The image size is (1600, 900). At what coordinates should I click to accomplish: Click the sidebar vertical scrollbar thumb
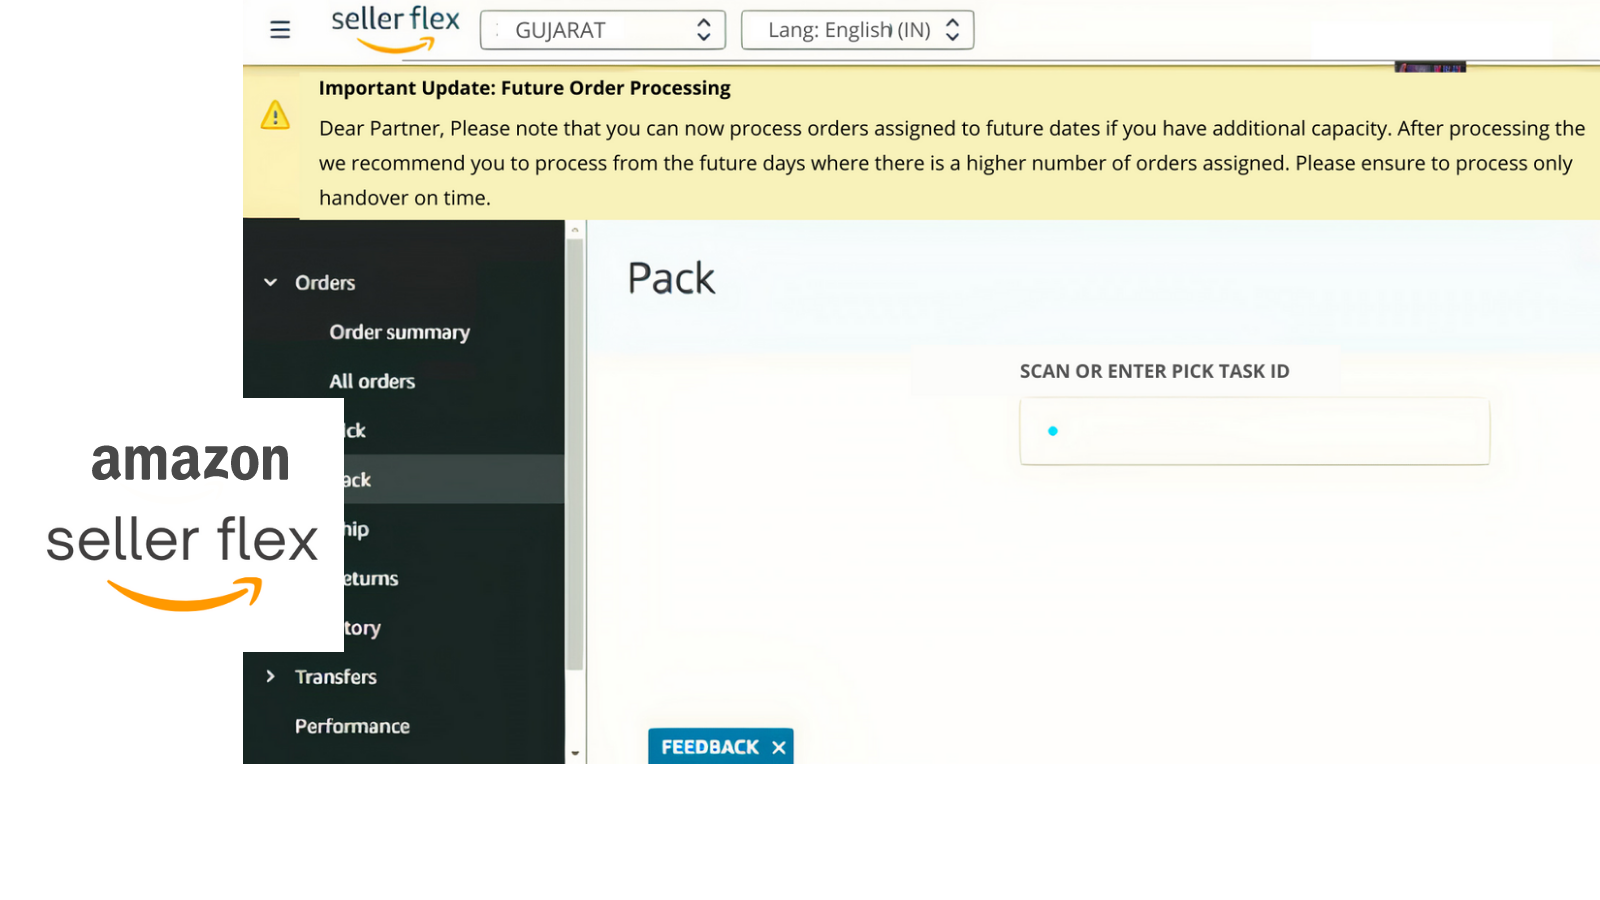[x=574, y=455]
